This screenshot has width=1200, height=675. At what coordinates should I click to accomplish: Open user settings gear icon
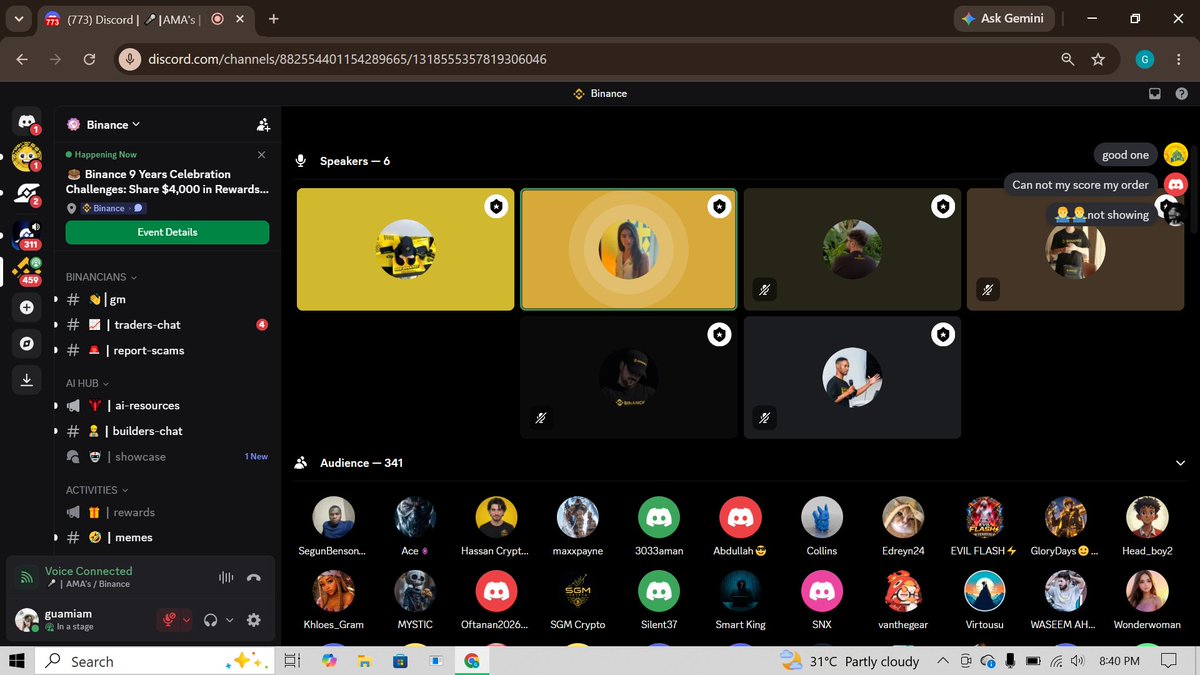pyautogui.click(x=254, y=620)
